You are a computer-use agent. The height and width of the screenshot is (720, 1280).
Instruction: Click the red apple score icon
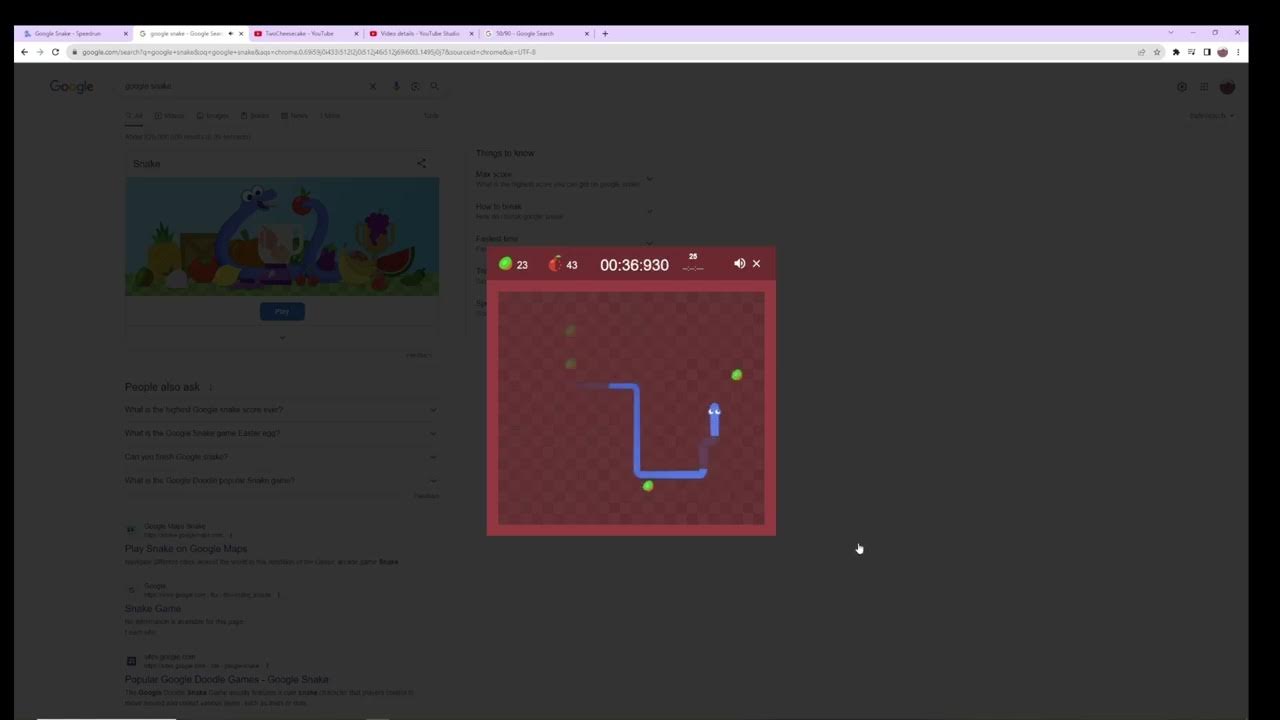tap(555, 264)
